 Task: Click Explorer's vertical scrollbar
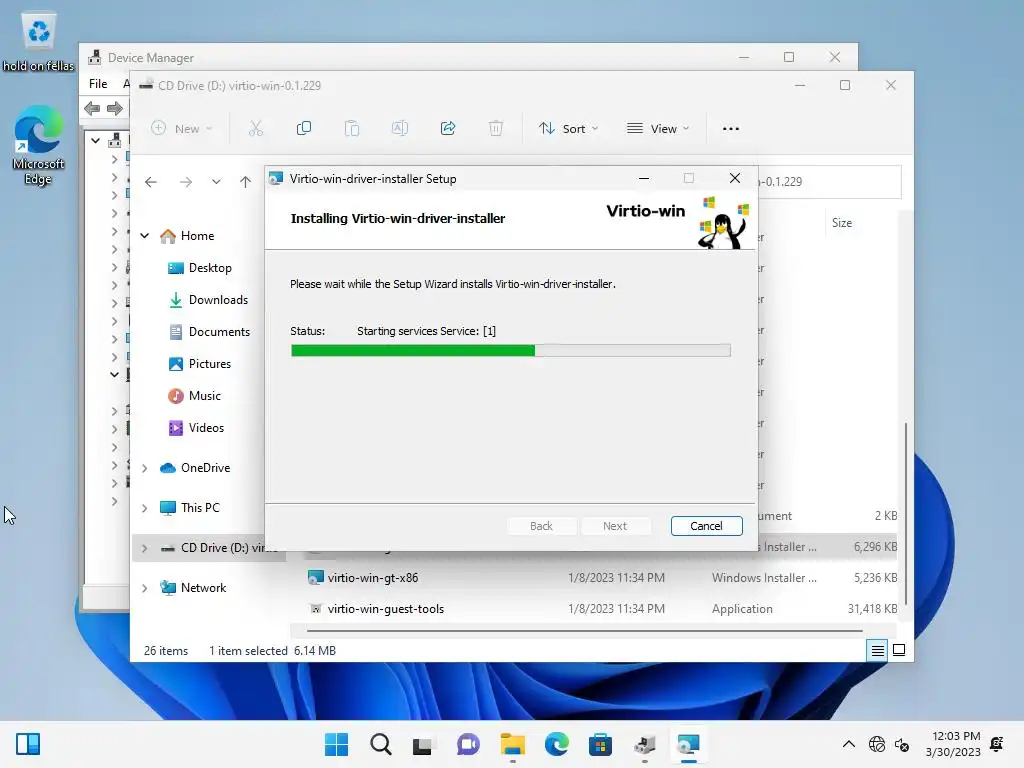tap(906, 513)
